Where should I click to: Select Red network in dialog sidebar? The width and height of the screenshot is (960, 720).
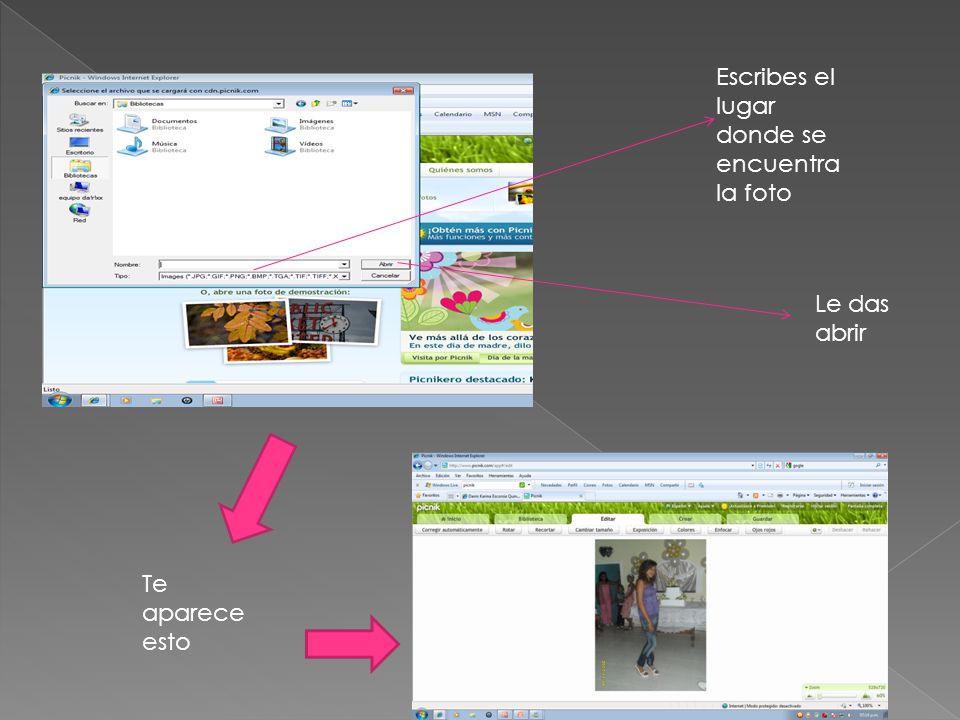point(80,213)
